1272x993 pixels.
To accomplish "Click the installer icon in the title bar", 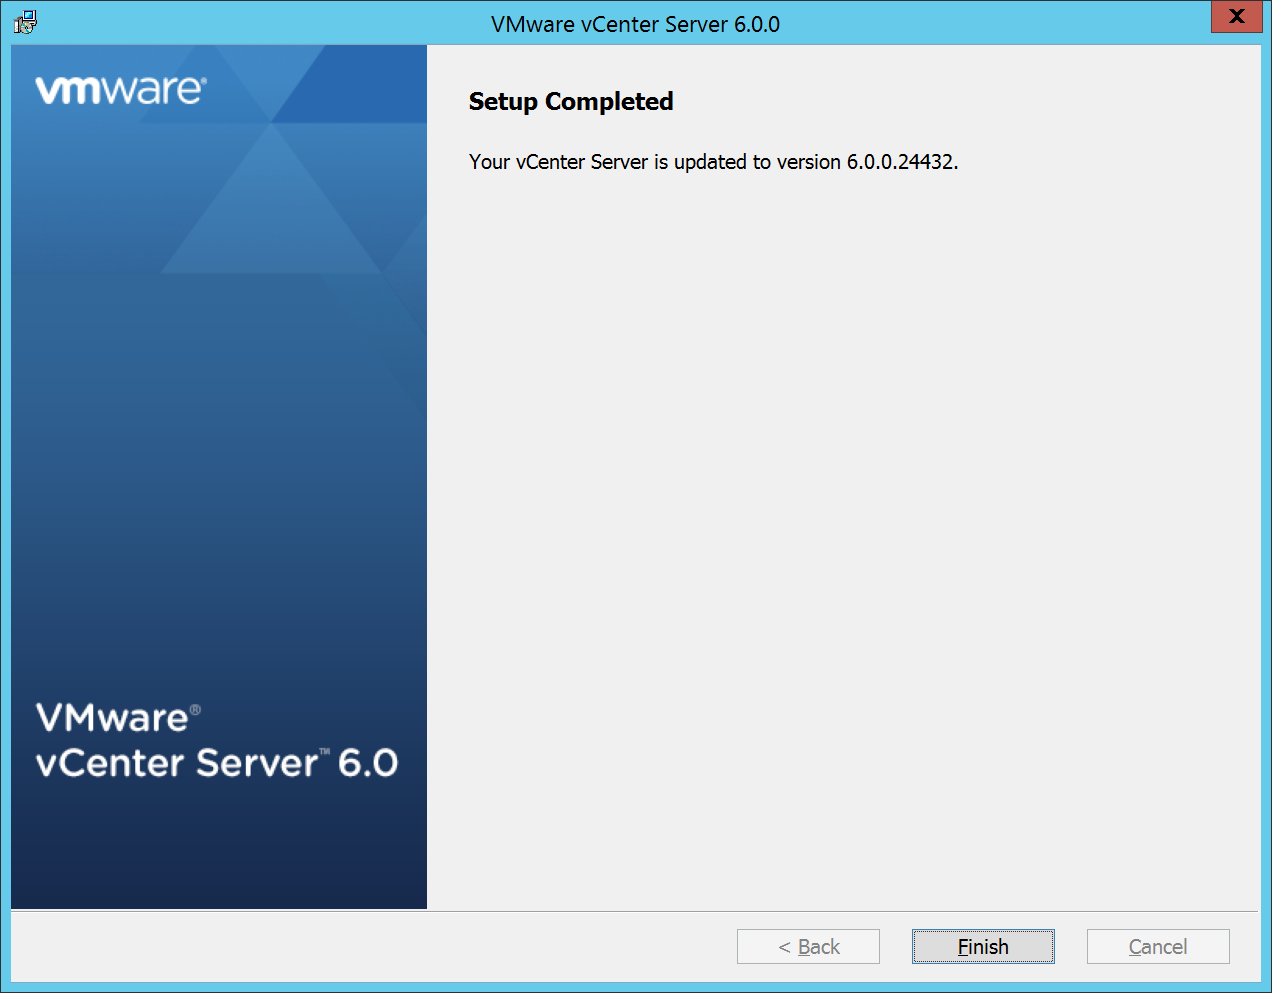I will click(25, 22).
